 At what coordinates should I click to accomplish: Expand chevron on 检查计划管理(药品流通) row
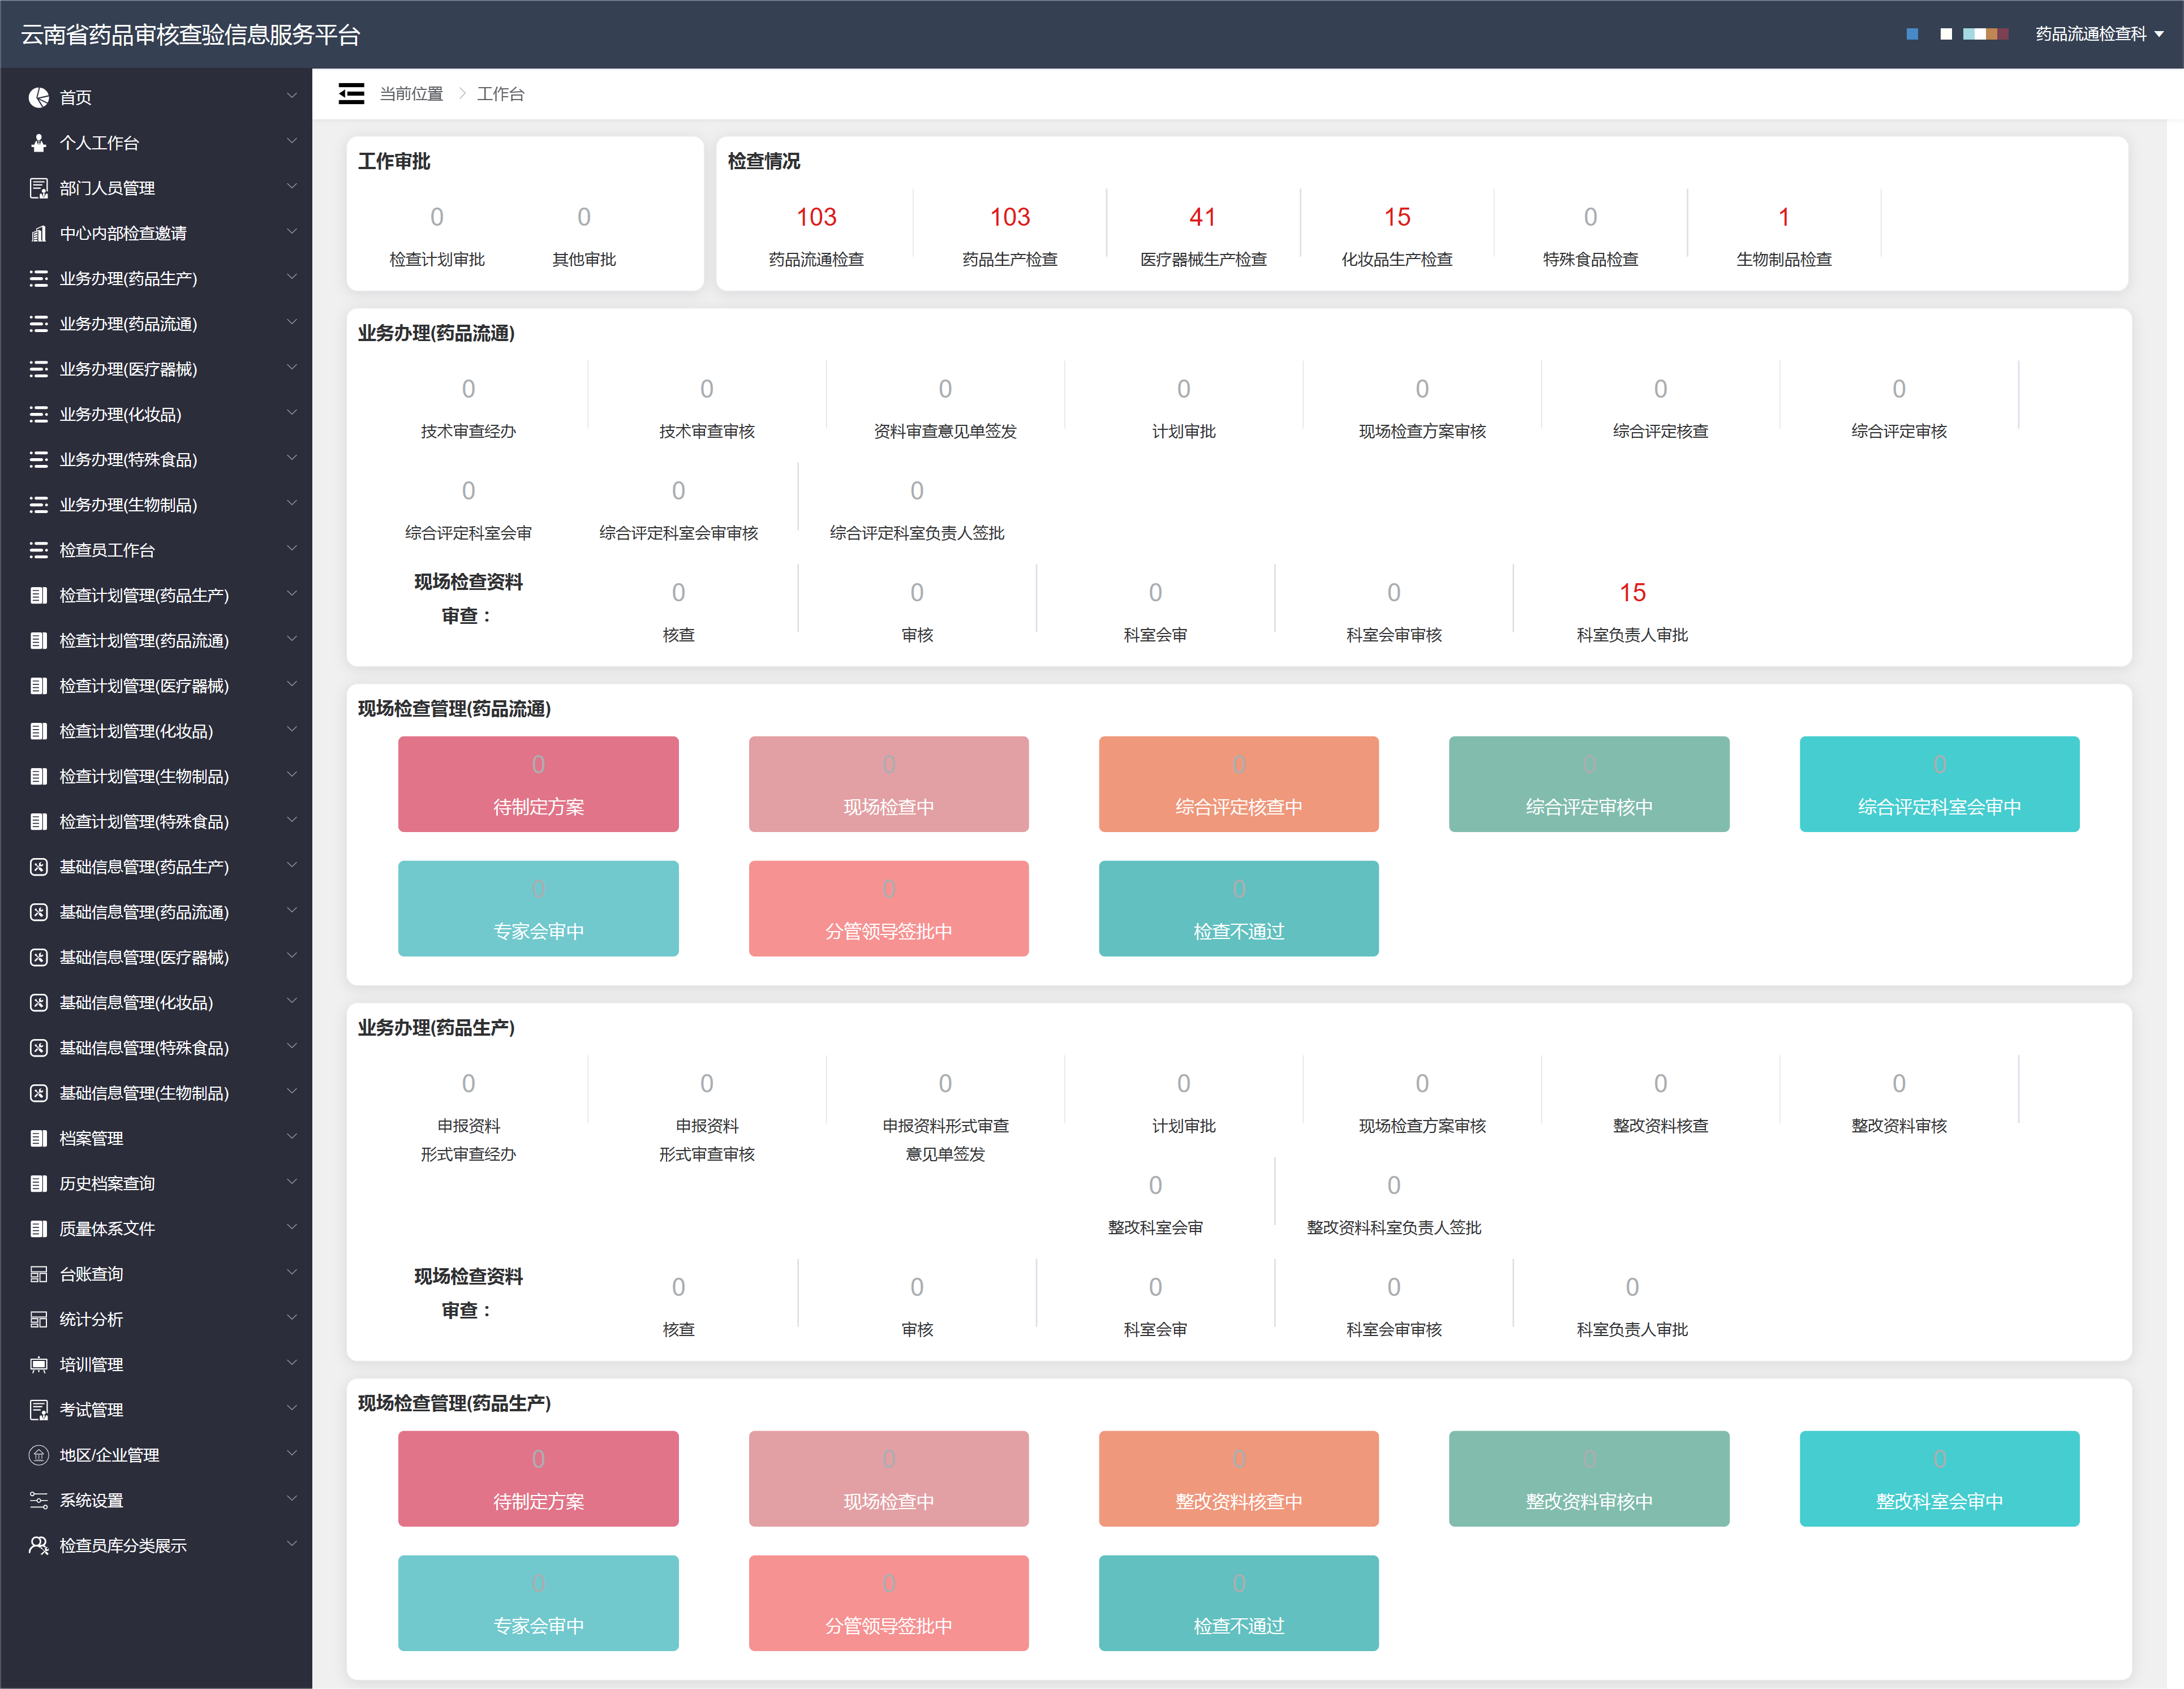[x=292, y=640]
